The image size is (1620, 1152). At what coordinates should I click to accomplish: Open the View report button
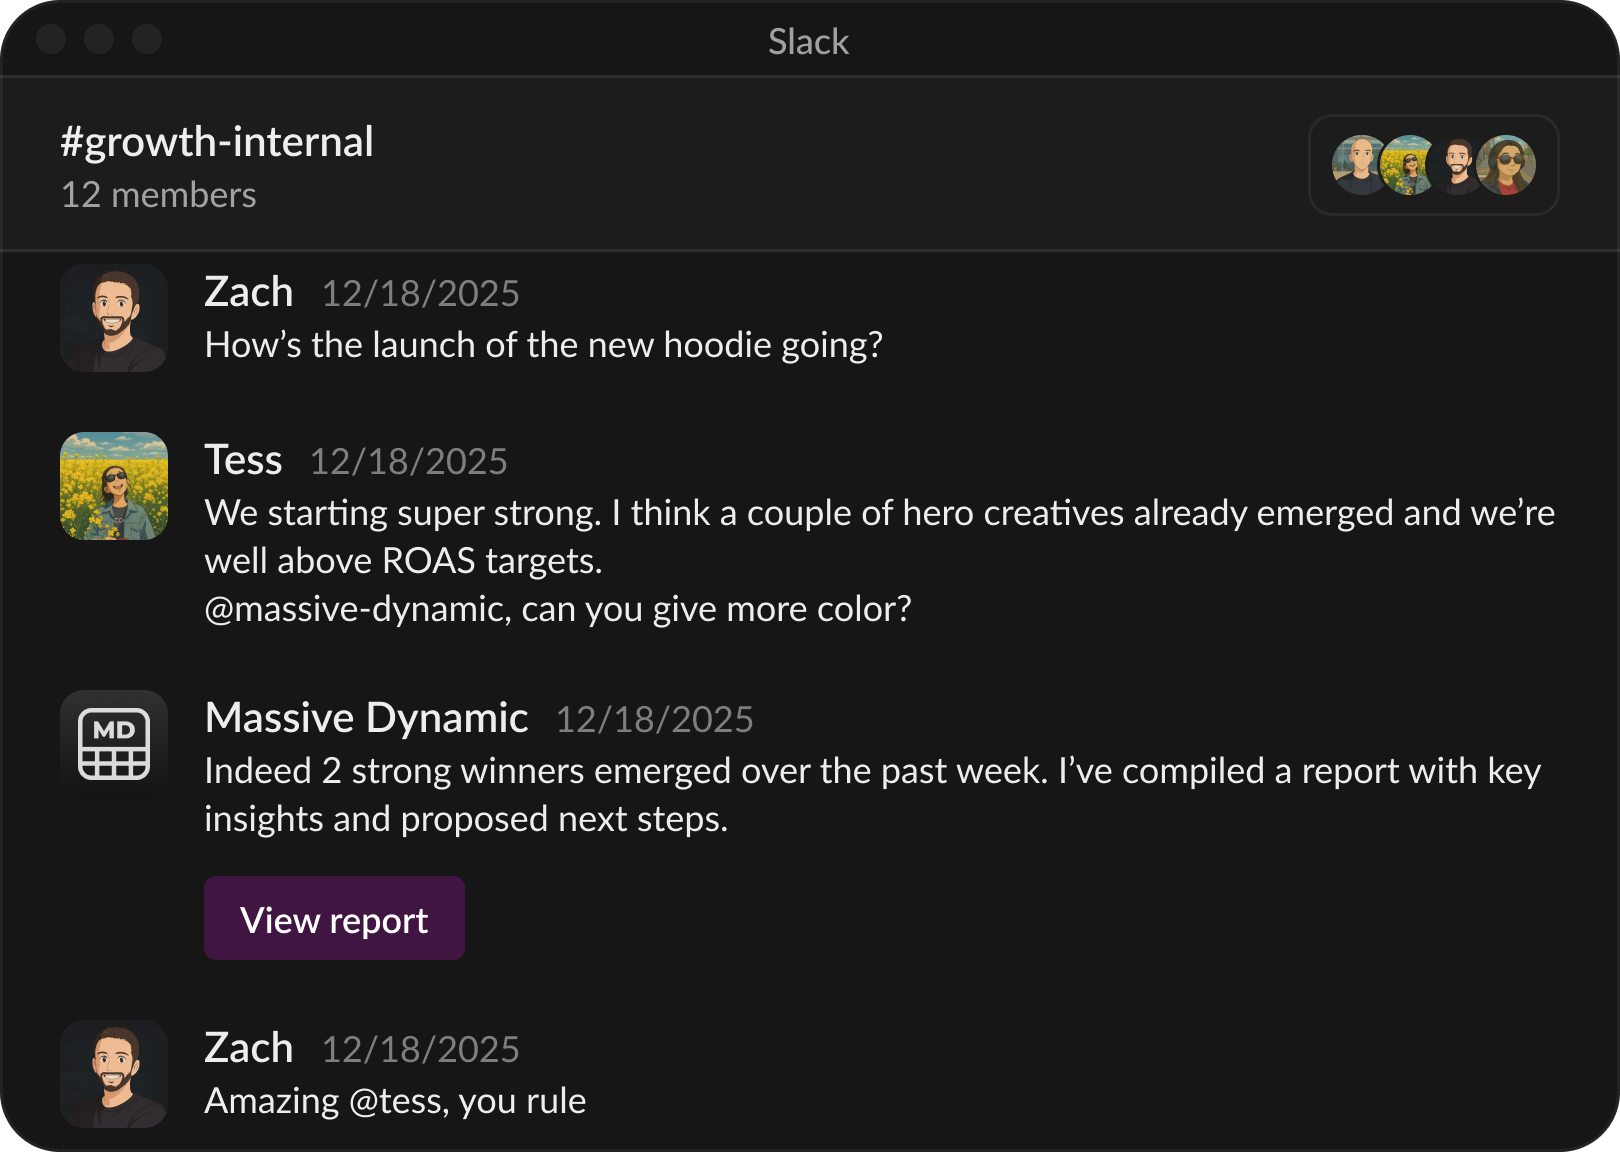click(x=334, y=918)
